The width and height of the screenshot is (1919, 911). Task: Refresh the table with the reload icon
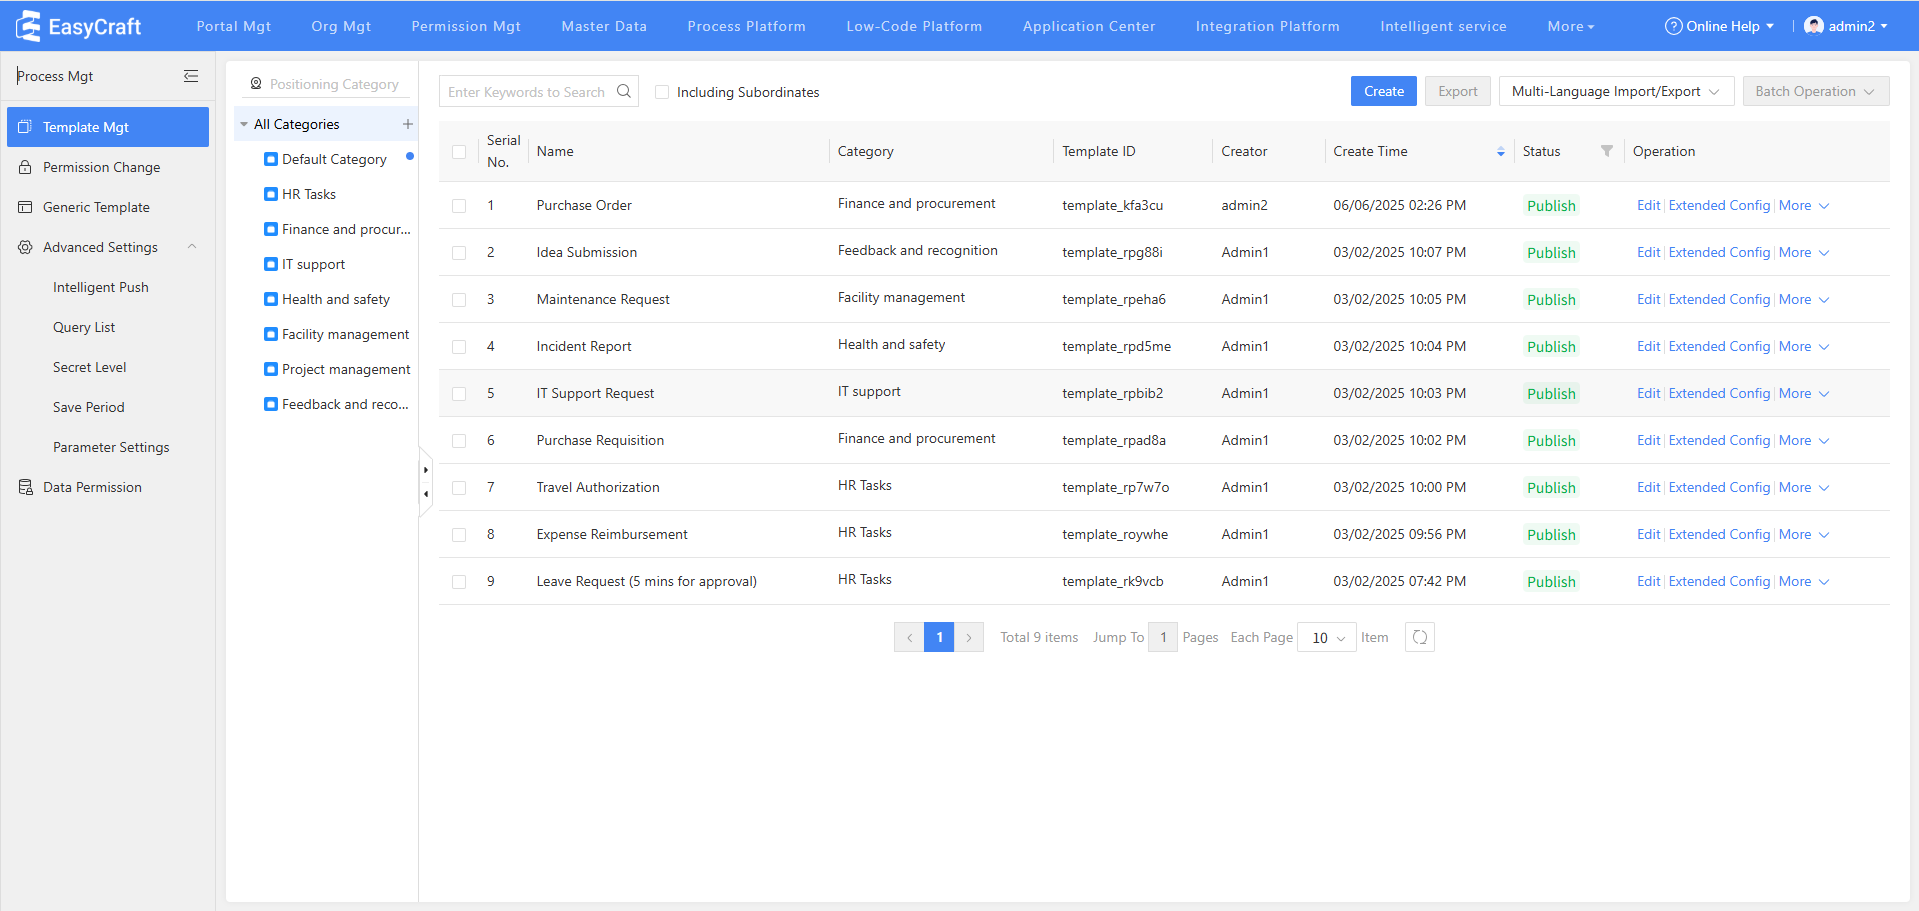pos(1419,637)
